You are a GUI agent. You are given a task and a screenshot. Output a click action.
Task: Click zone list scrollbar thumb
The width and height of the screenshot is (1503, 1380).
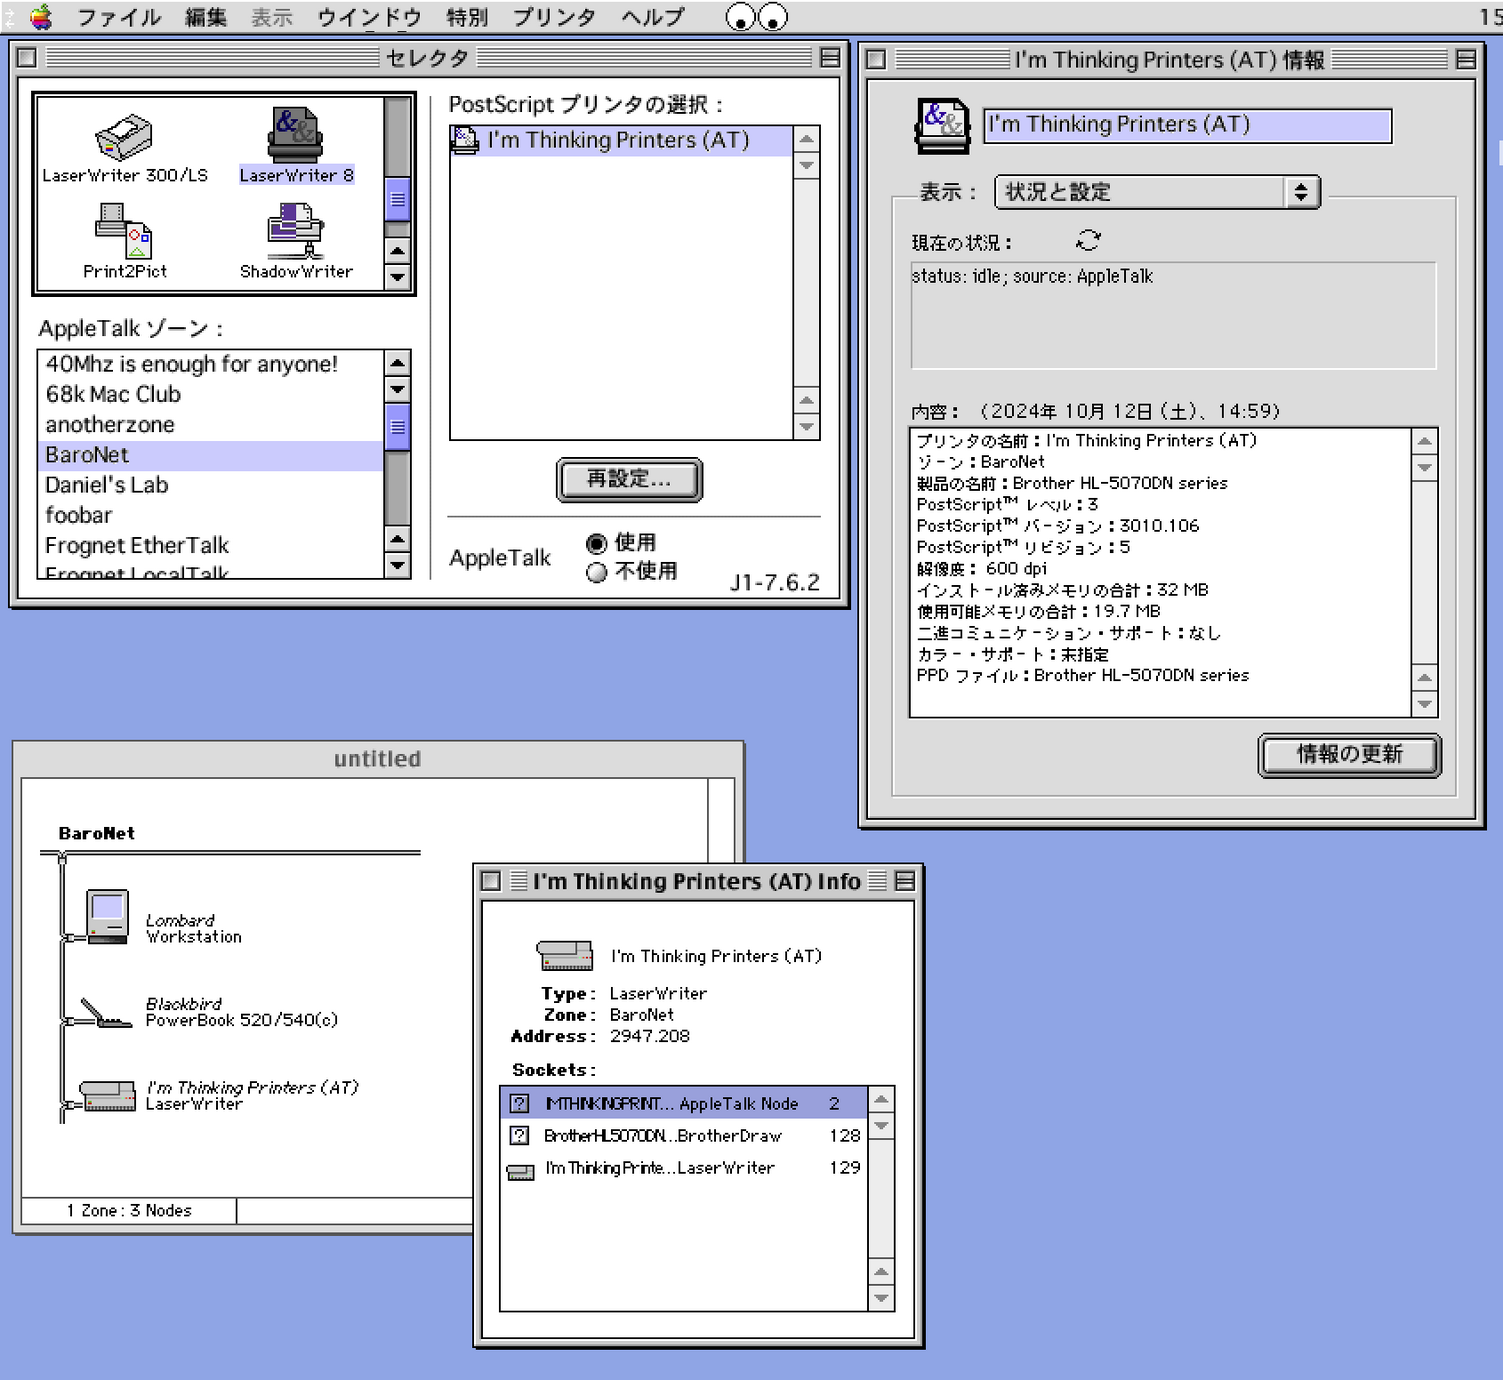397,428
